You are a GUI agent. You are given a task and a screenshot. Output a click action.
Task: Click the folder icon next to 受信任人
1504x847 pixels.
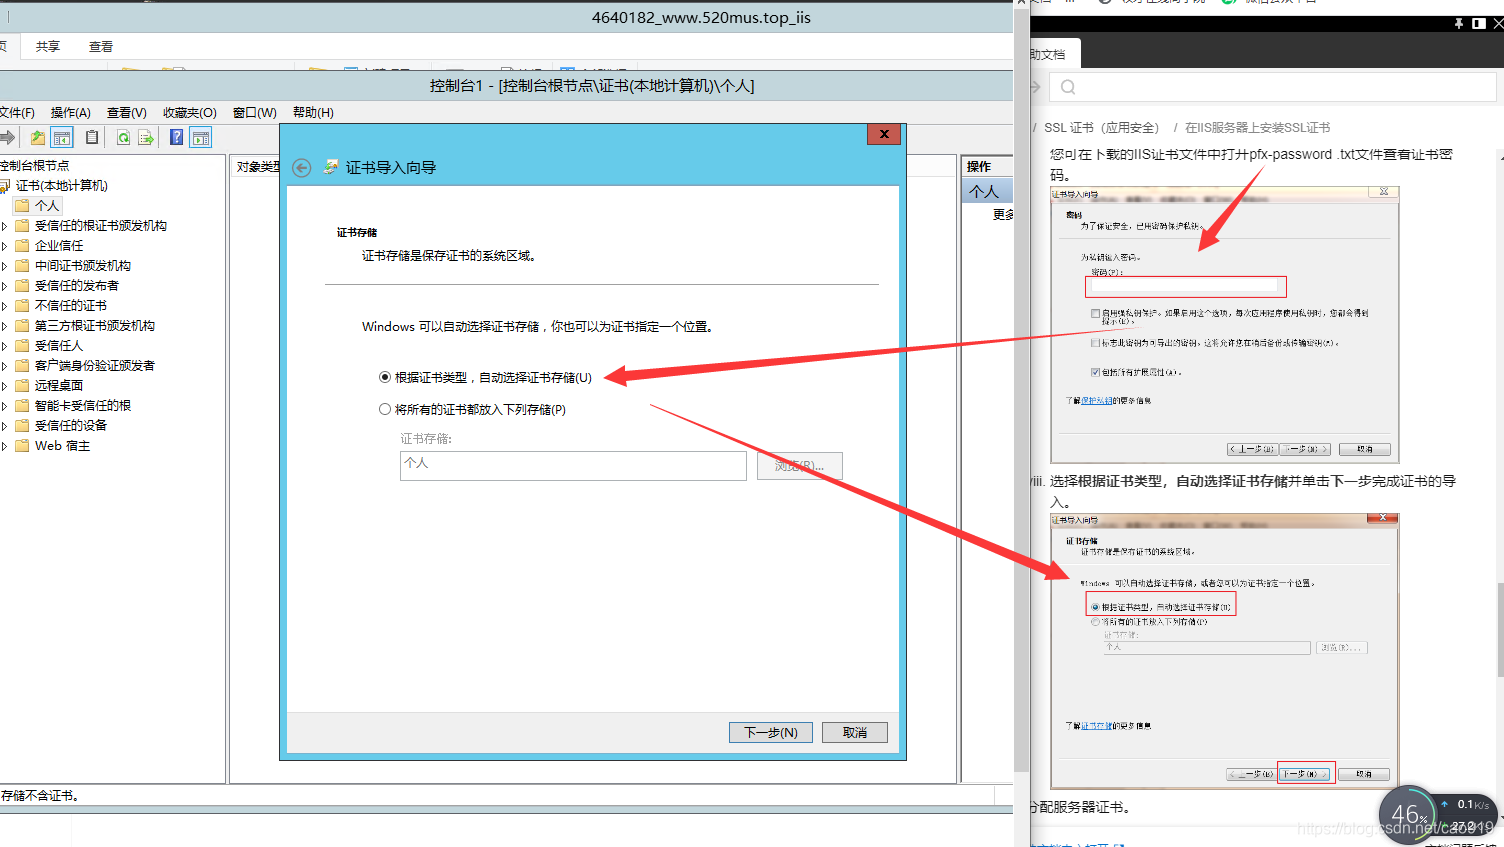22,345
